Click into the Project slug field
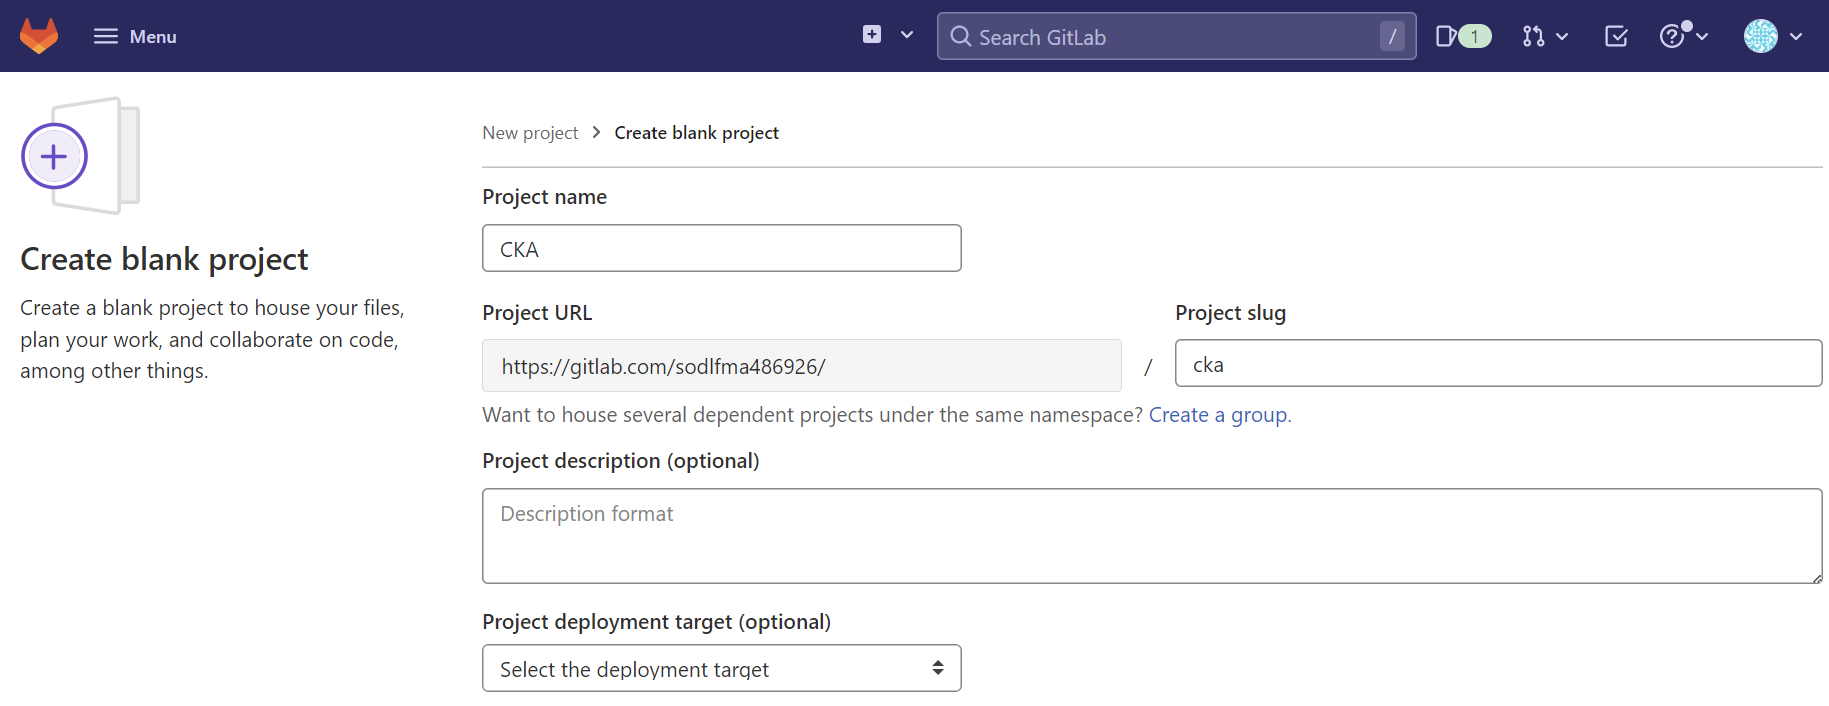The height and width of the screenshot is (706, 1829). pyautogui.click(x=1497, y=364)
